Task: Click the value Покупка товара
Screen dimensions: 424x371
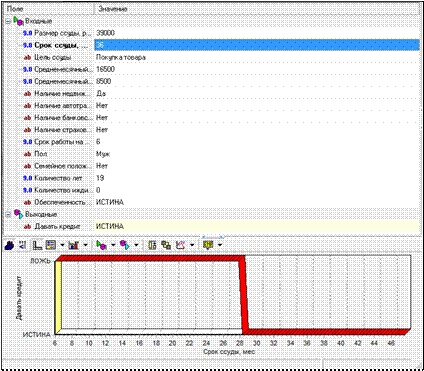Action: coord(121,57)
